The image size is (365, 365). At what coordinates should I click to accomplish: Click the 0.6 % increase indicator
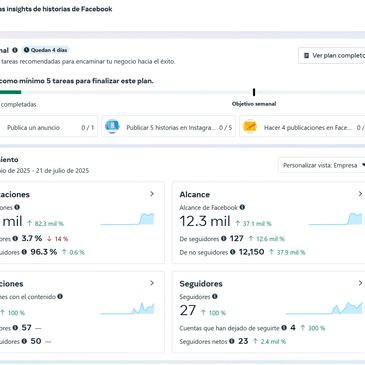[73, 252]
